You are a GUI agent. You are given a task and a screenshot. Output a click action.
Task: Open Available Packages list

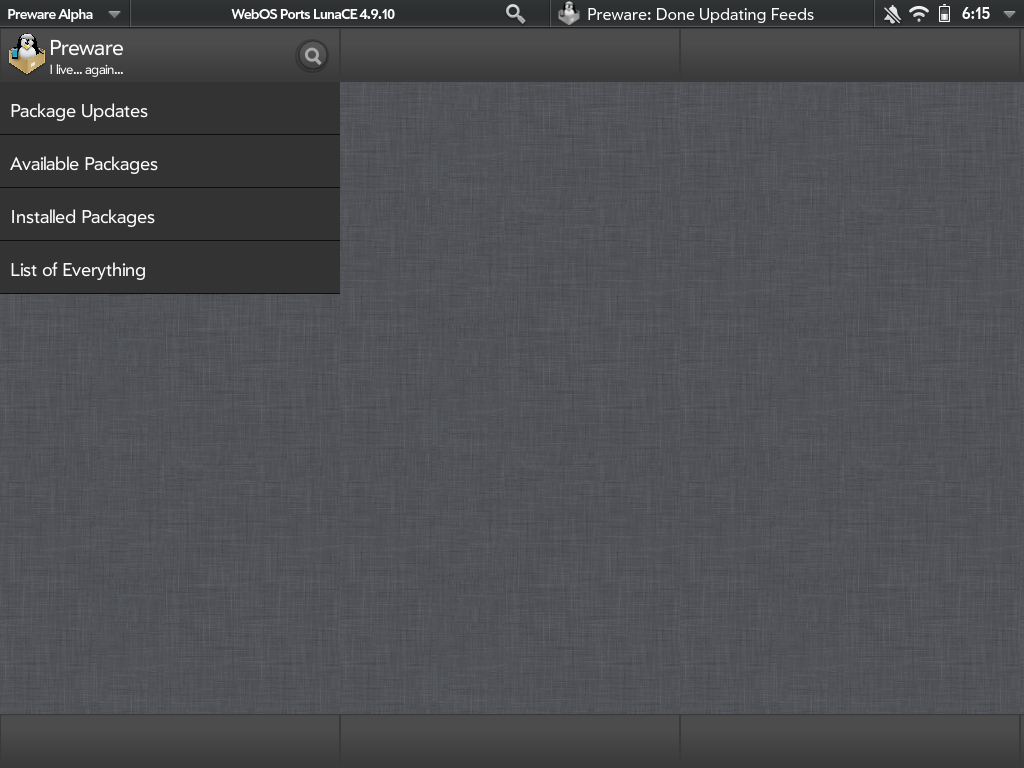170,162
